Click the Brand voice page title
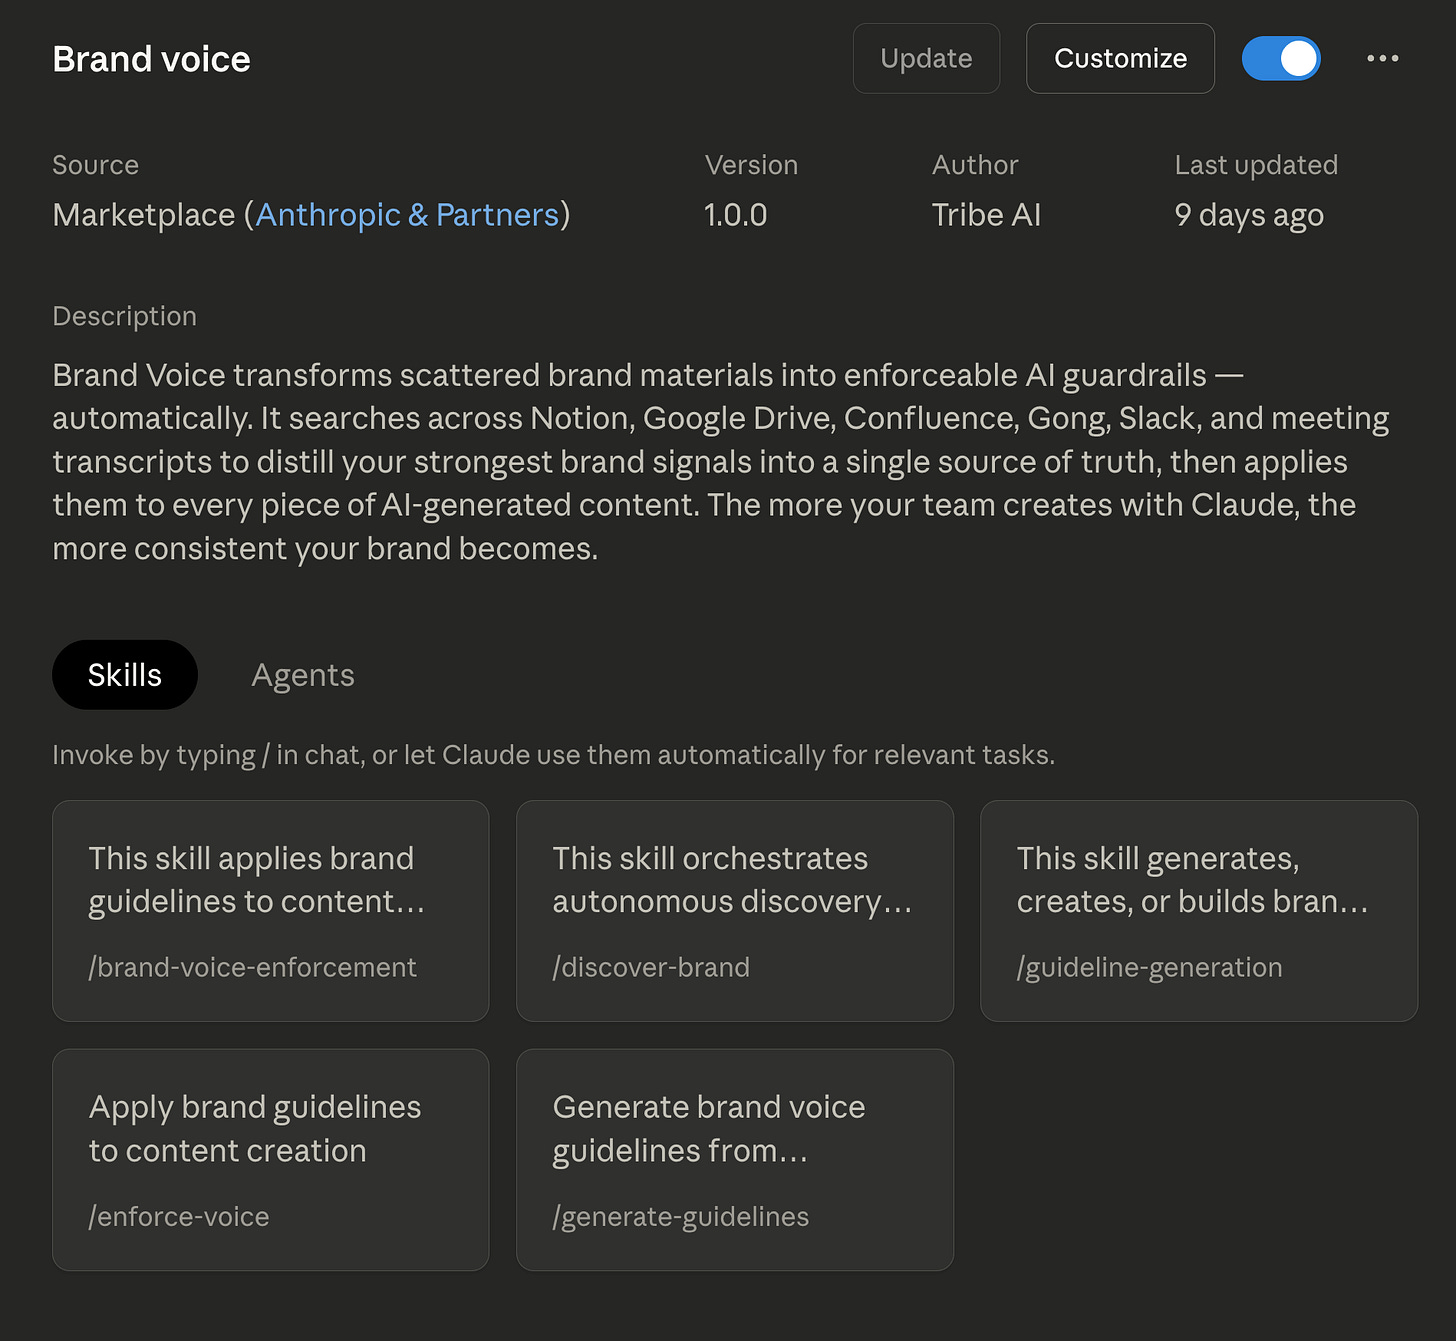This screenshot has width=1456, height=1341. [151, 59]
